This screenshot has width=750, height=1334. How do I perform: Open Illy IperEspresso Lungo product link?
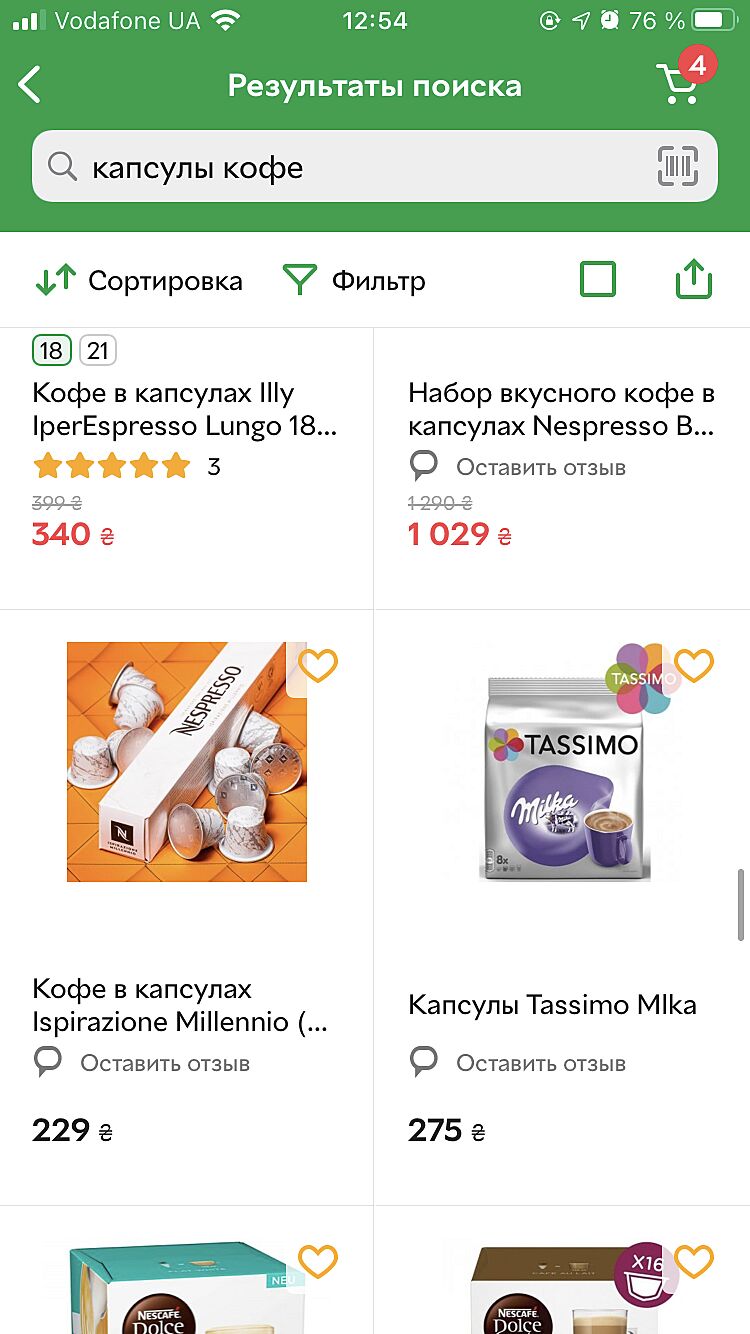(184, 410)
